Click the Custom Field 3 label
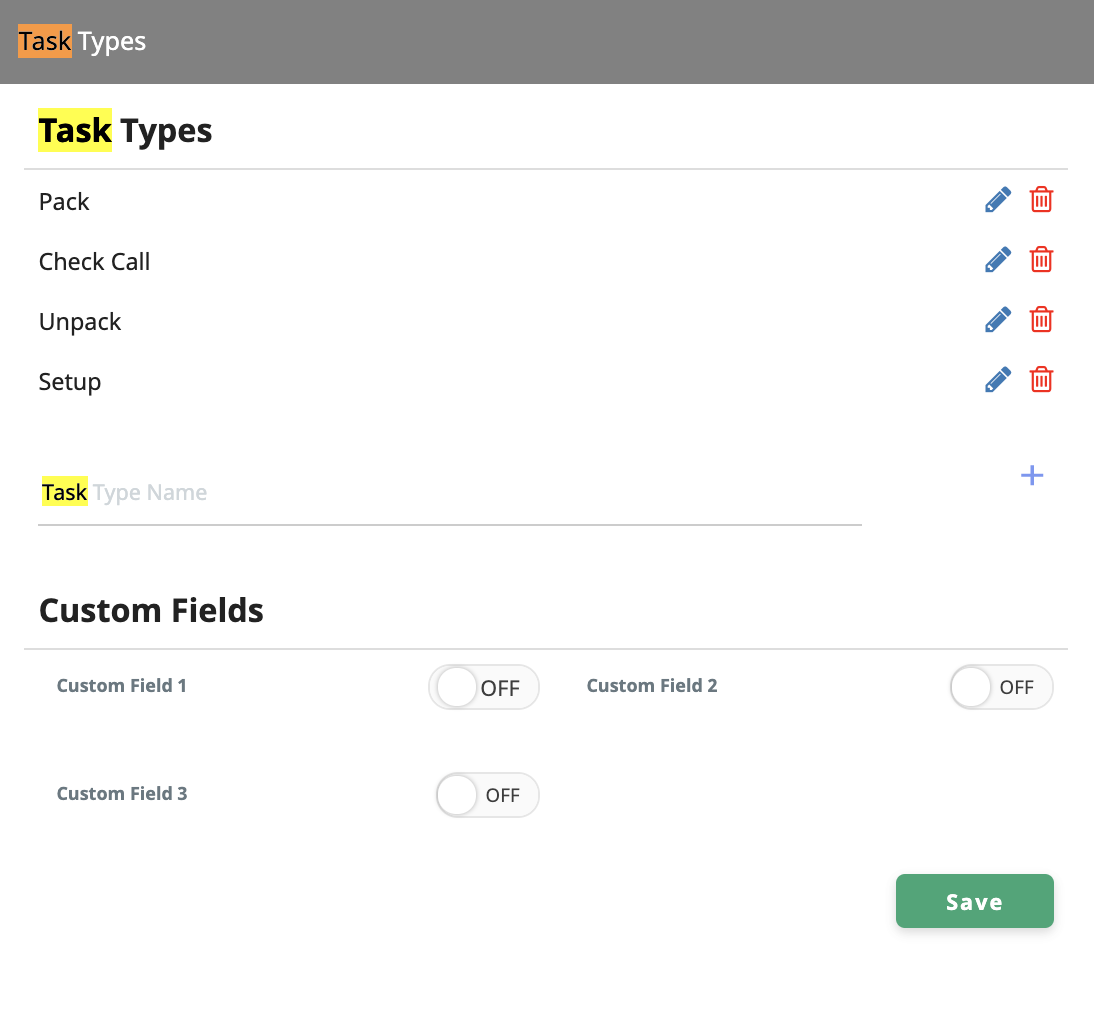 (122, 794)
